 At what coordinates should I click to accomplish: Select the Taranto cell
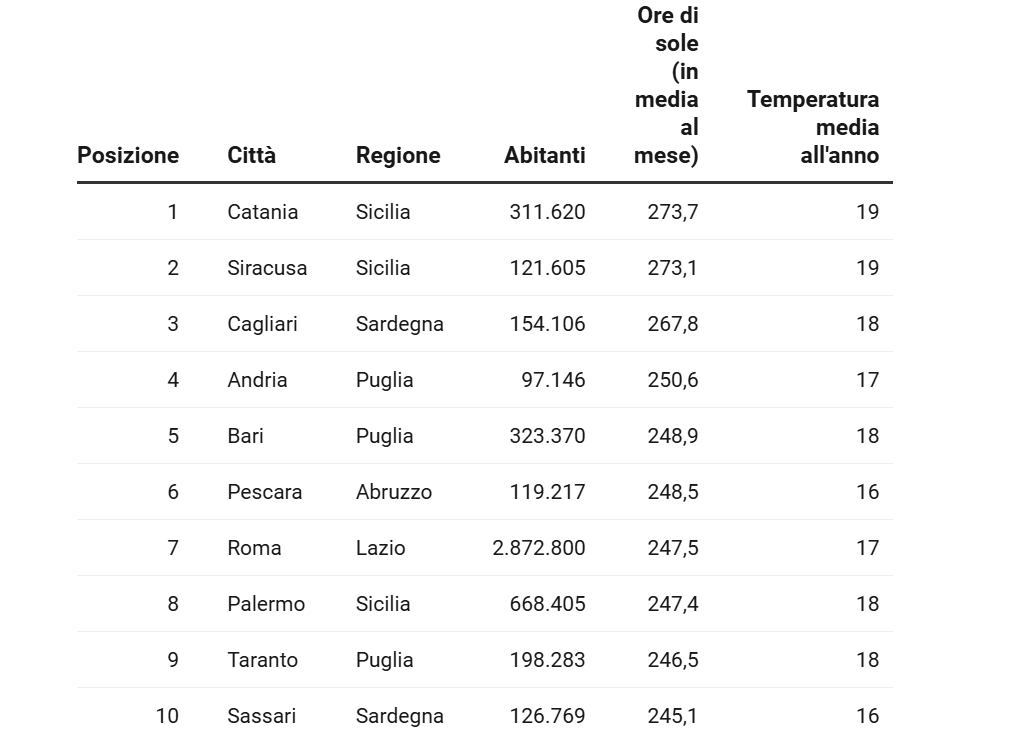point(263,660)
